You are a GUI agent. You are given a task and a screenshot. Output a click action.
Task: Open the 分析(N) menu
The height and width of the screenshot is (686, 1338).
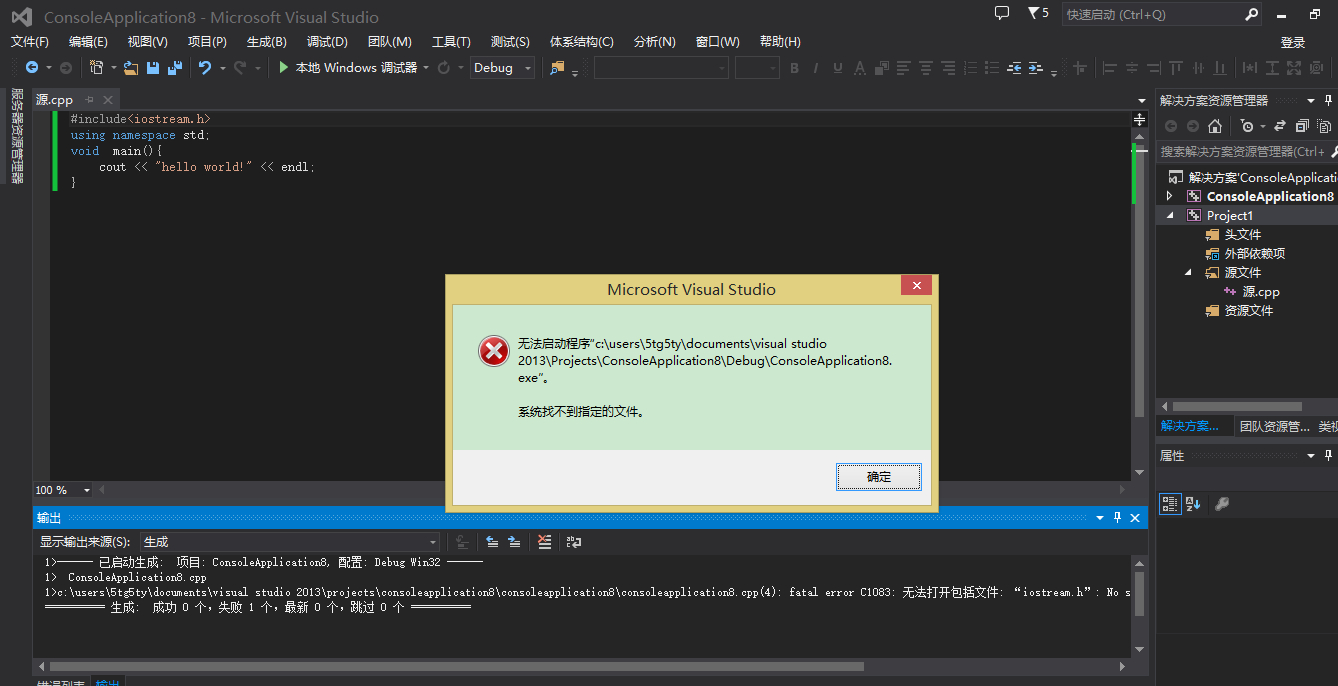point(655,41)
